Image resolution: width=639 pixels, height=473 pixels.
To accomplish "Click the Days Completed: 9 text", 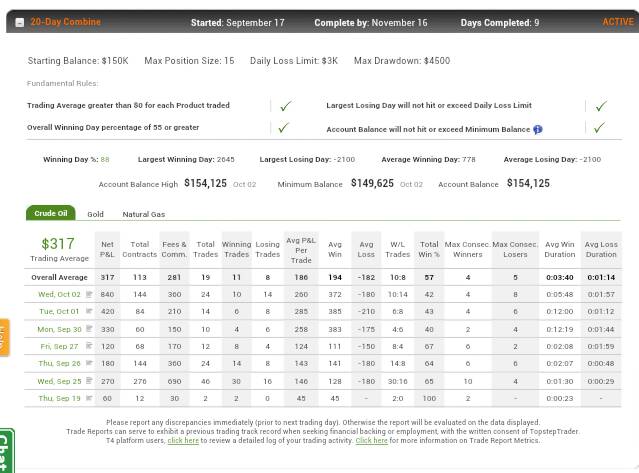I will (x=500, y=22).
